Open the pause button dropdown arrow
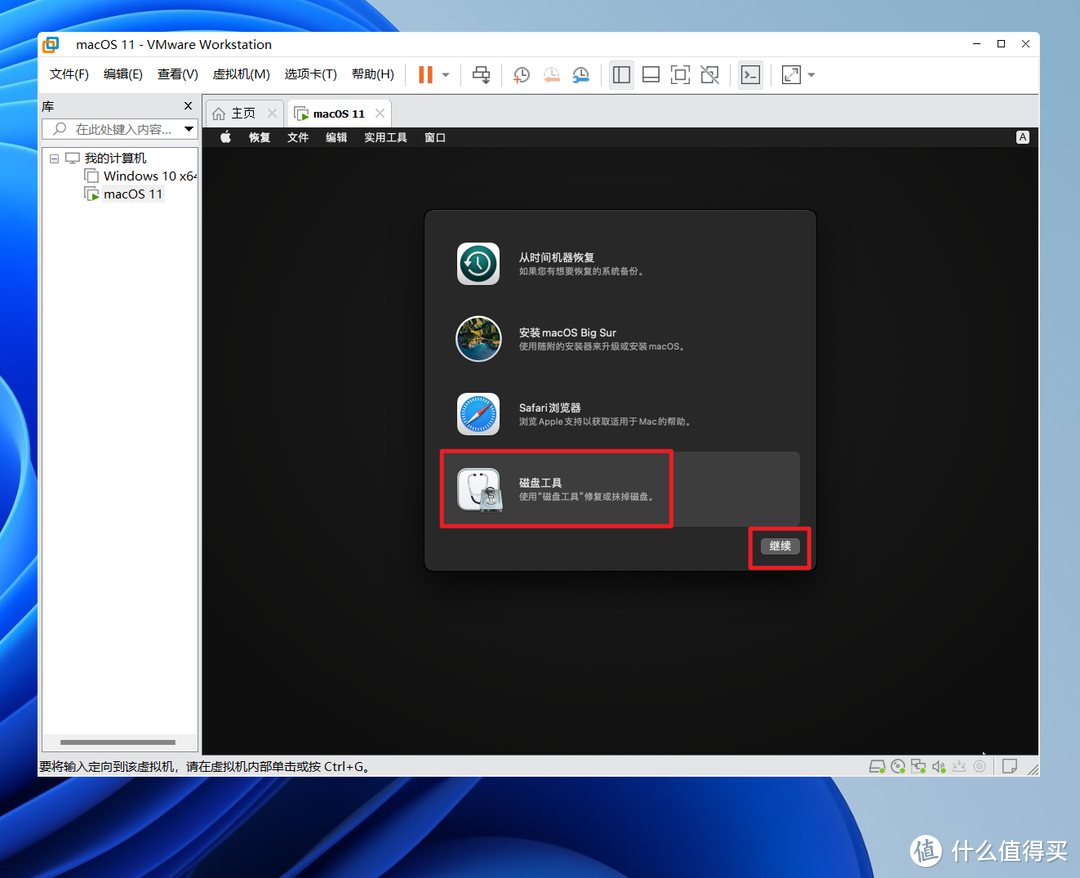Viewport: 1080px width, 878px height. [x=446, y=75]
